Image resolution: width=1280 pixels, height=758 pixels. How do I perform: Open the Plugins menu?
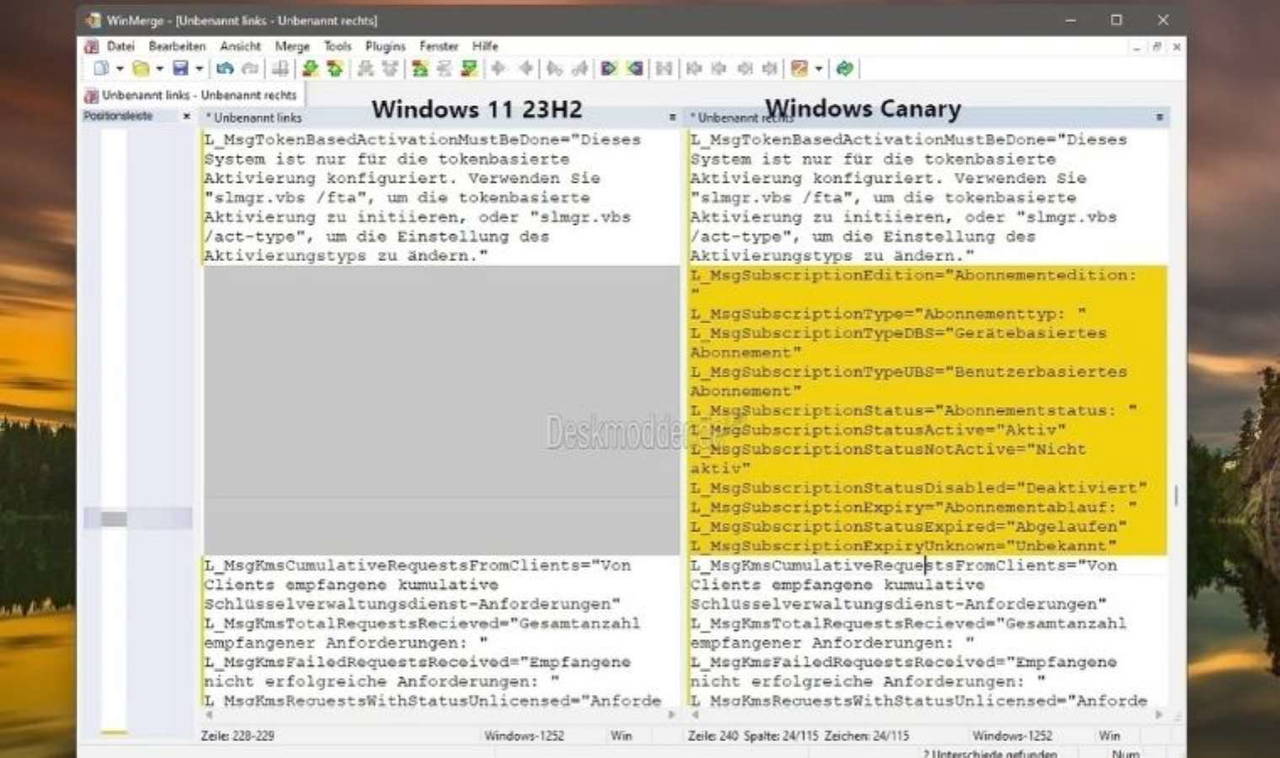pyautogui.click(x=385, y=46)
